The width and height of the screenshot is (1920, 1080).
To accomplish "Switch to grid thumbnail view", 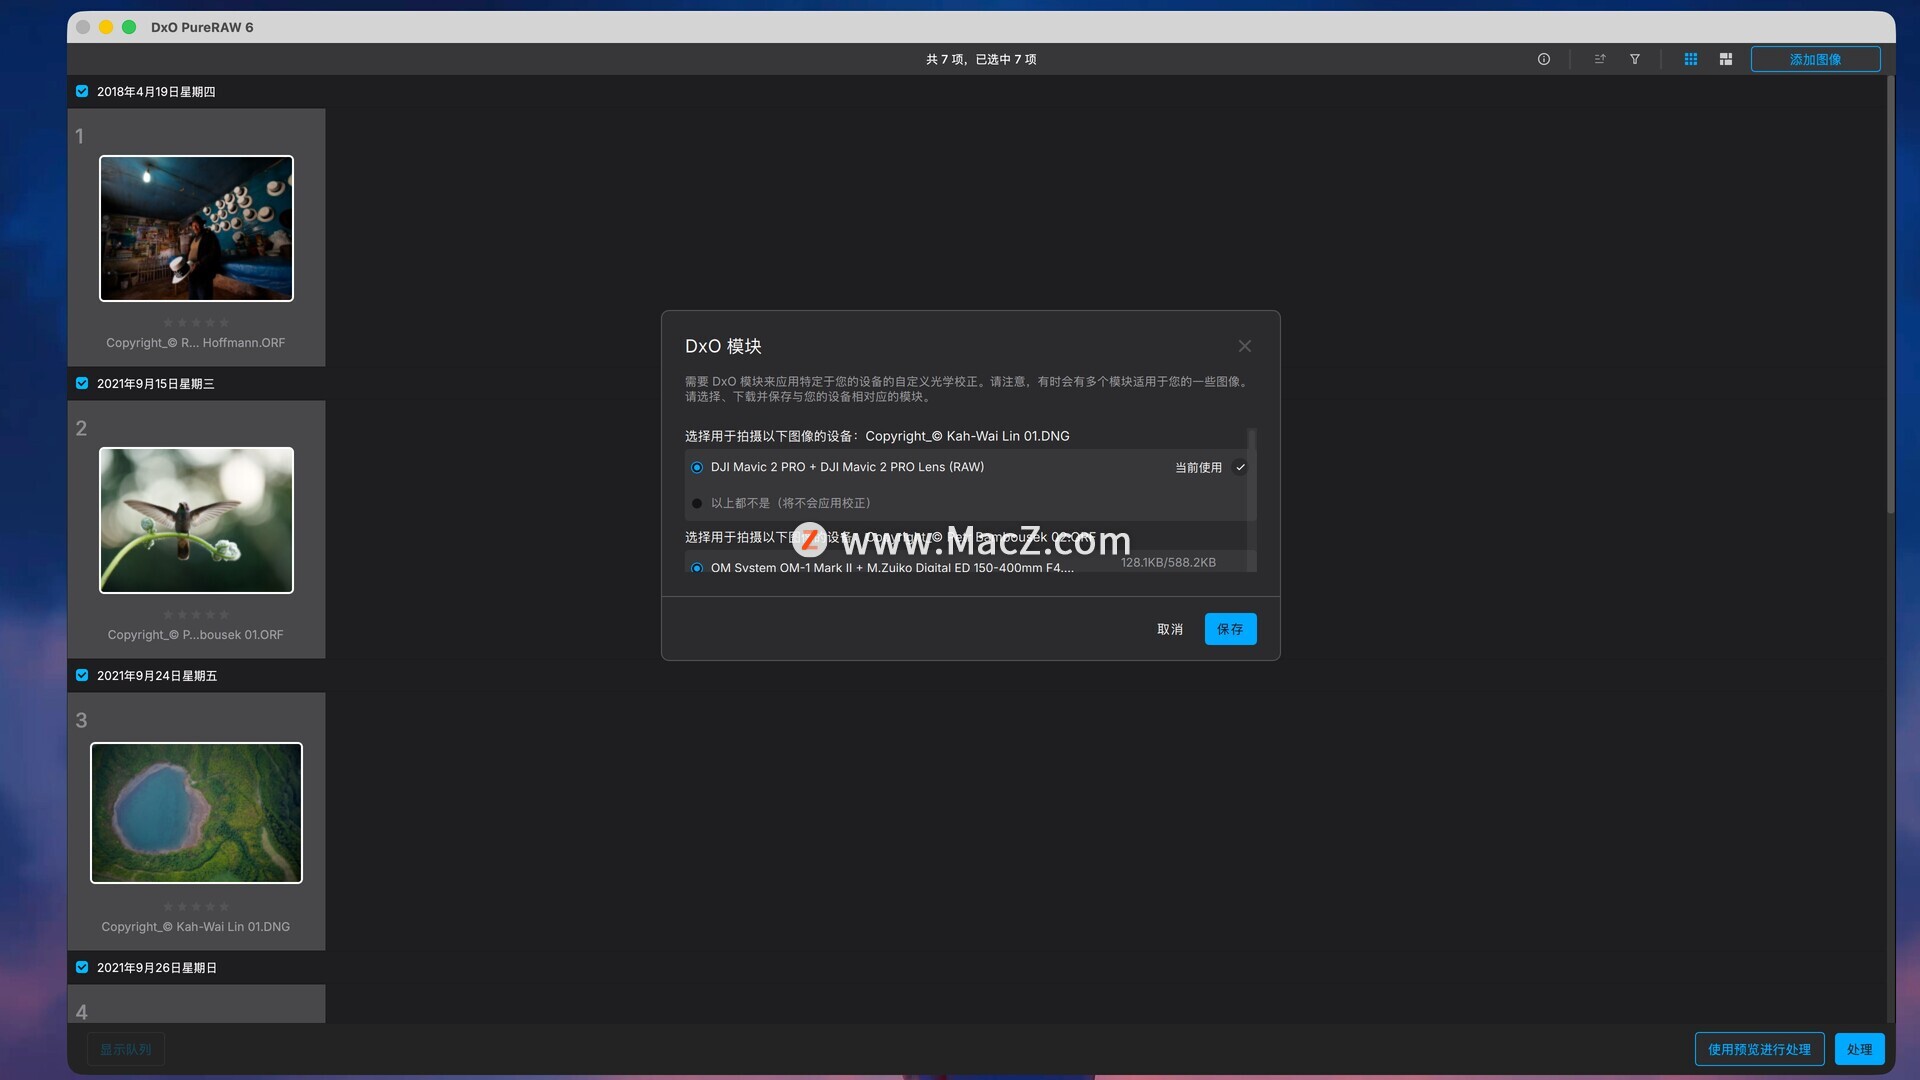I will [x=1691, y=59].
